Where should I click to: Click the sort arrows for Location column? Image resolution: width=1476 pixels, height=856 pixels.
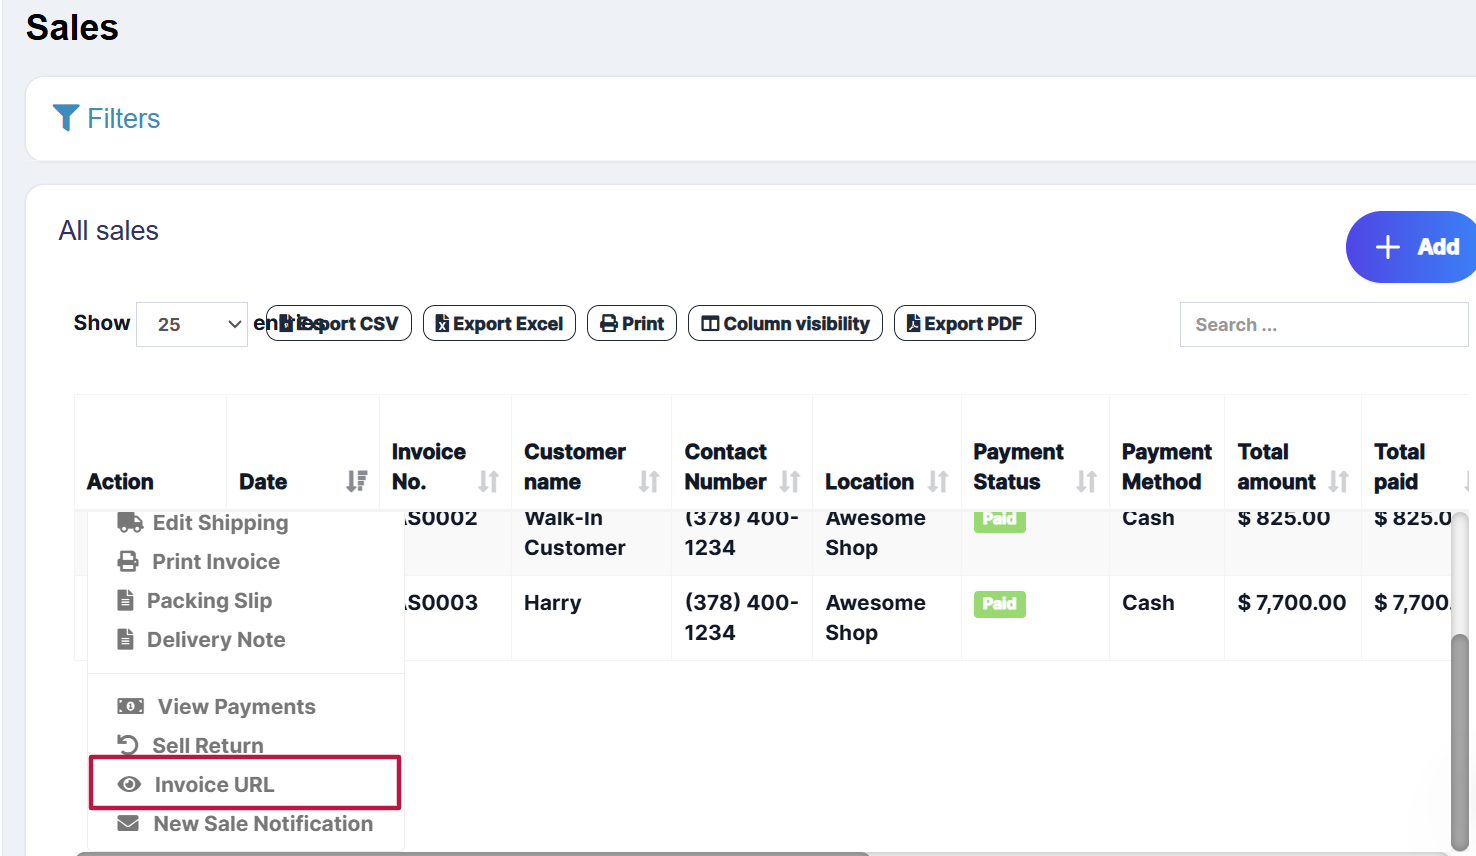tap(937, 482)
